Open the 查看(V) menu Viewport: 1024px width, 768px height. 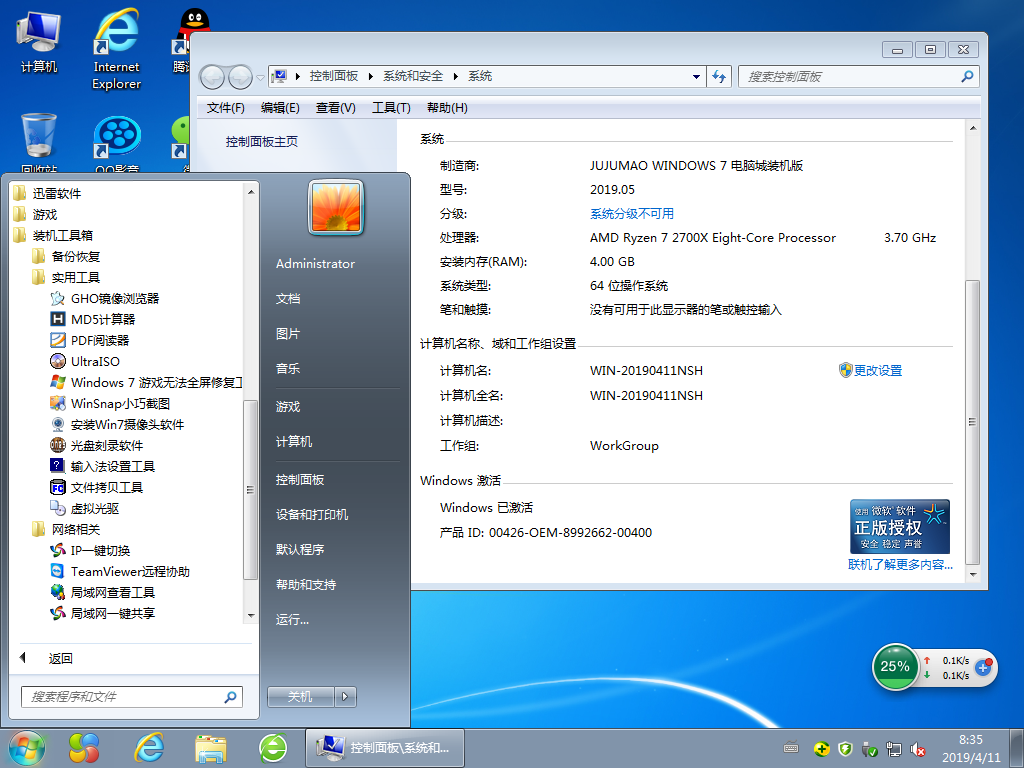point(335,108)
